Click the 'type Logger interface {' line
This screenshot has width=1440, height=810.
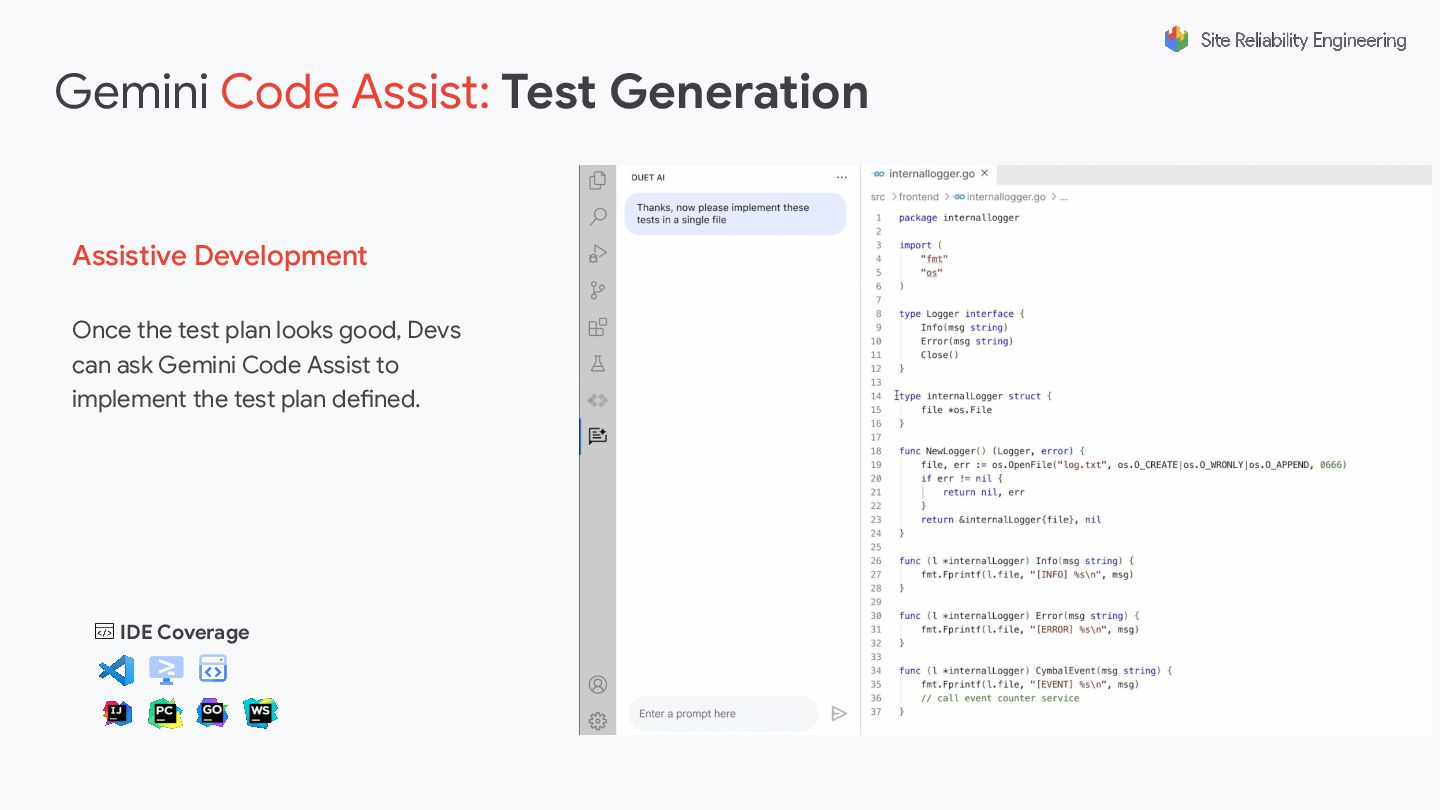click(x=961, y=314)
